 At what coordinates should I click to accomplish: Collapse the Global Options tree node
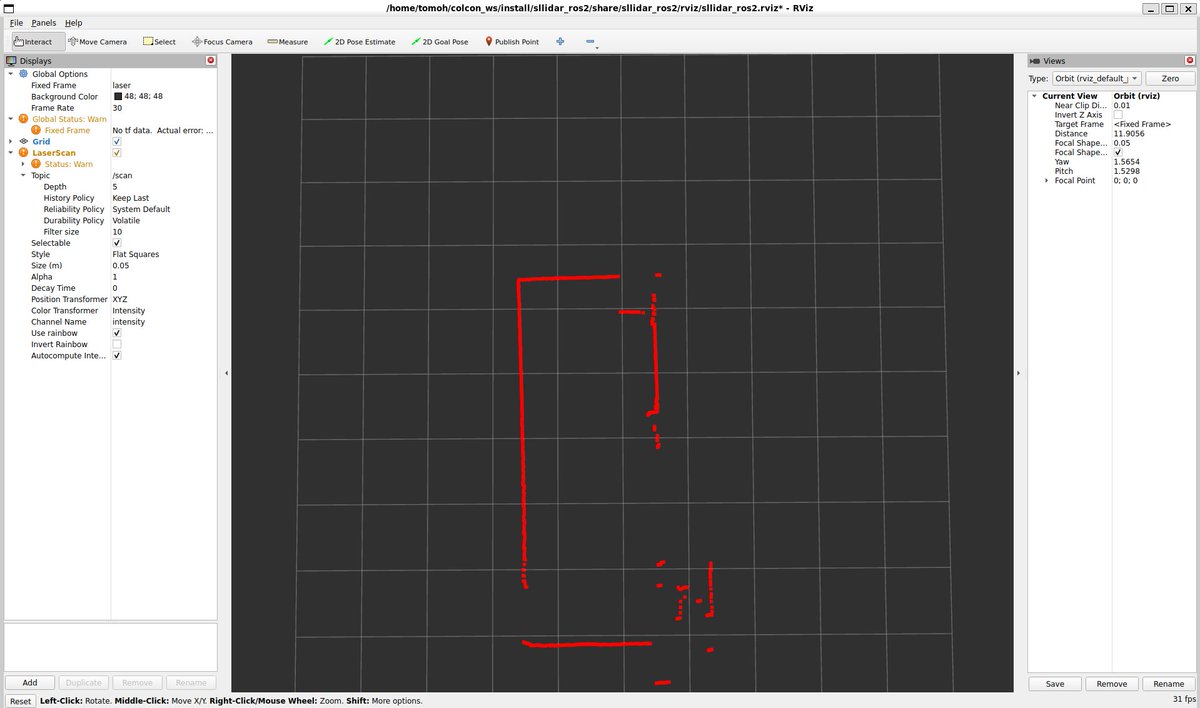coord(11,74)
